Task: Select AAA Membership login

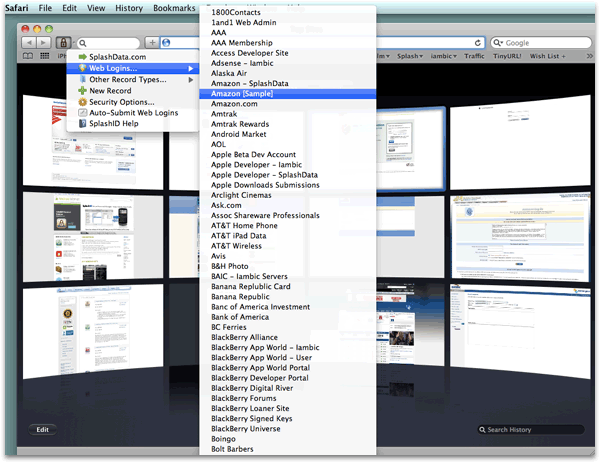Action: tap(287, 43)
